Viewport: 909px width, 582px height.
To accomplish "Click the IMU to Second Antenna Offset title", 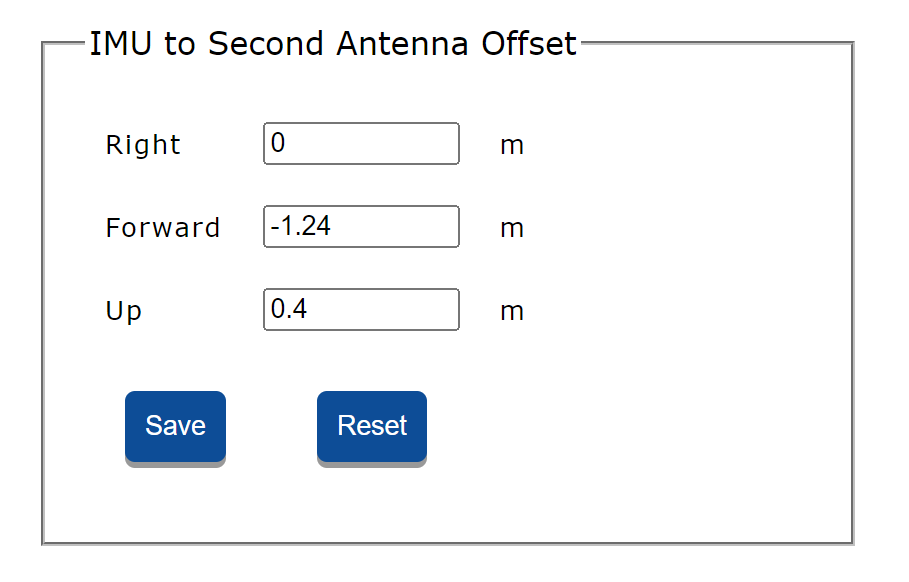I will click(x=333, y=43).
